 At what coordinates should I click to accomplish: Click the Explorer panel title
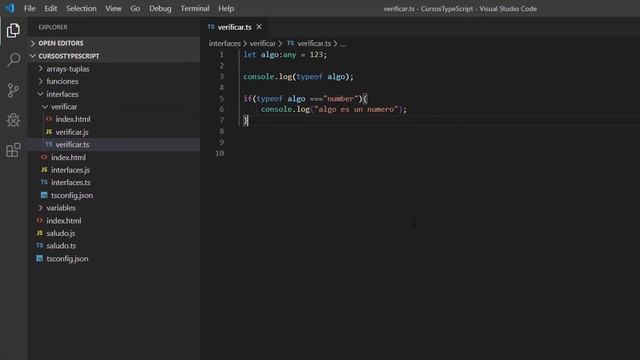pos(53,27)
